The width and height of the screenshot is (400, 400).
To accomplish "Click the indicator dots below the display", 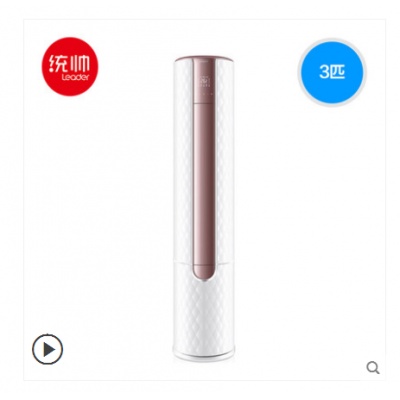I will coord(207,94).
